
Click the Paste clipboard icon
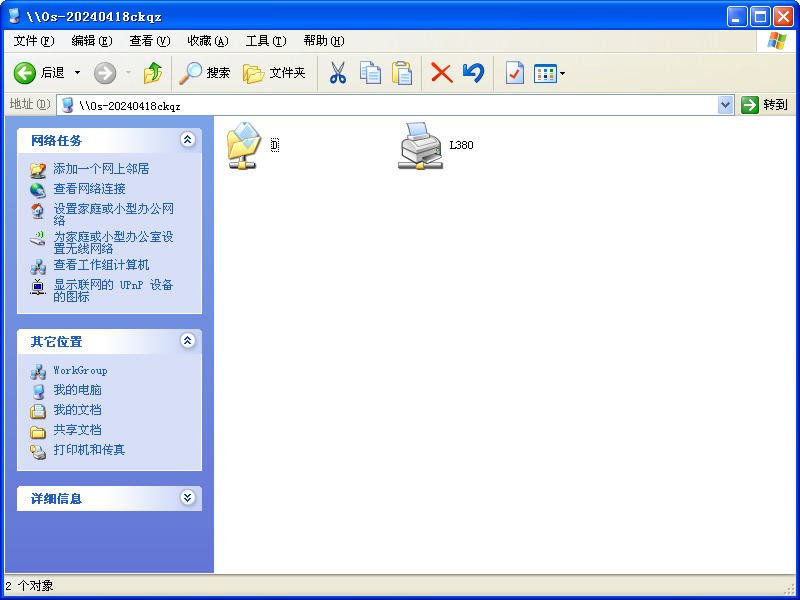pos(402,73)
